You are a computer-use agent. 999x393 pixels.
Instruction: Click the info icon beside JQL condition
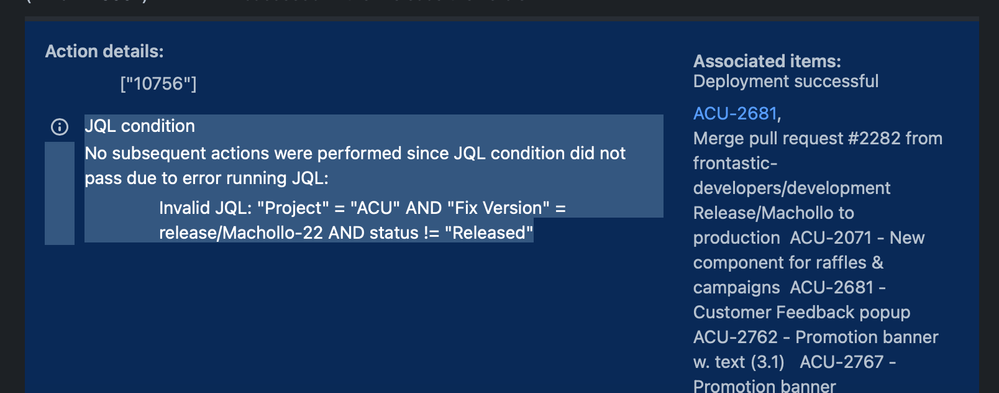(x=59, y=127)
